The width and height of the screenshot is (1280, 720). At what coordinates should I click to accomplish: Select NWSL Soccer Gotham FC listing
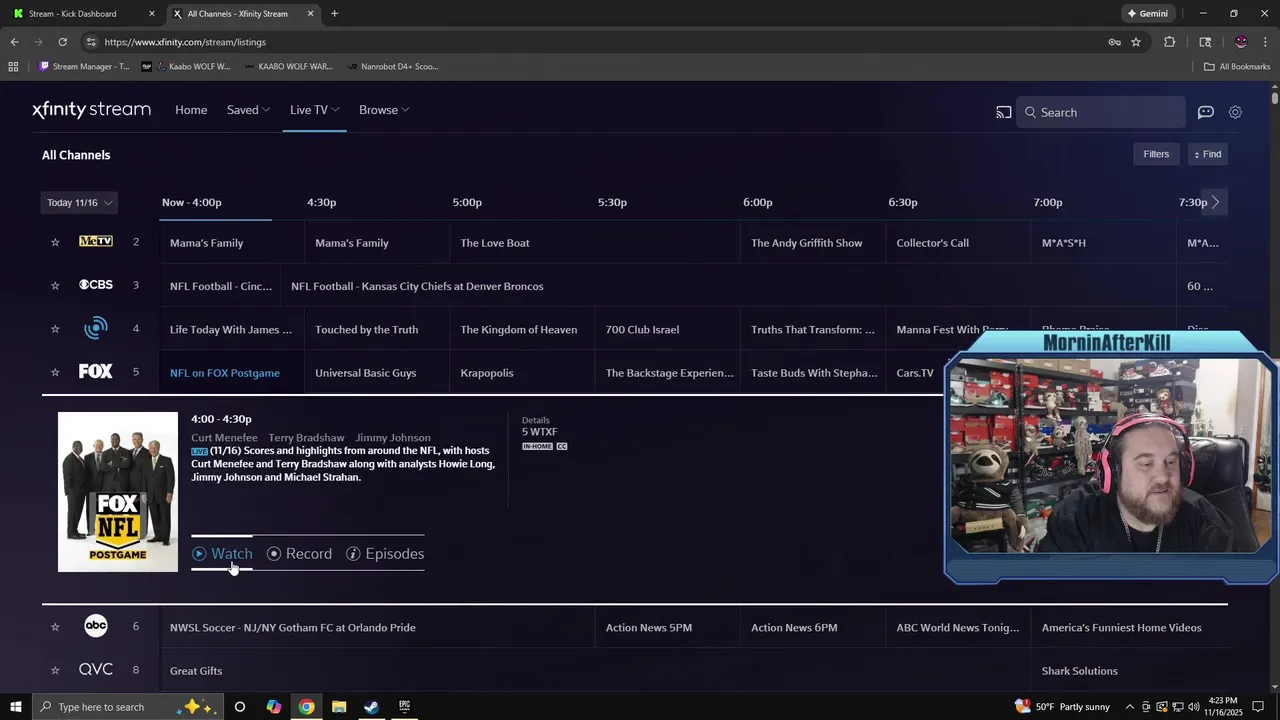pyautogui.click(x=293, y=628)
